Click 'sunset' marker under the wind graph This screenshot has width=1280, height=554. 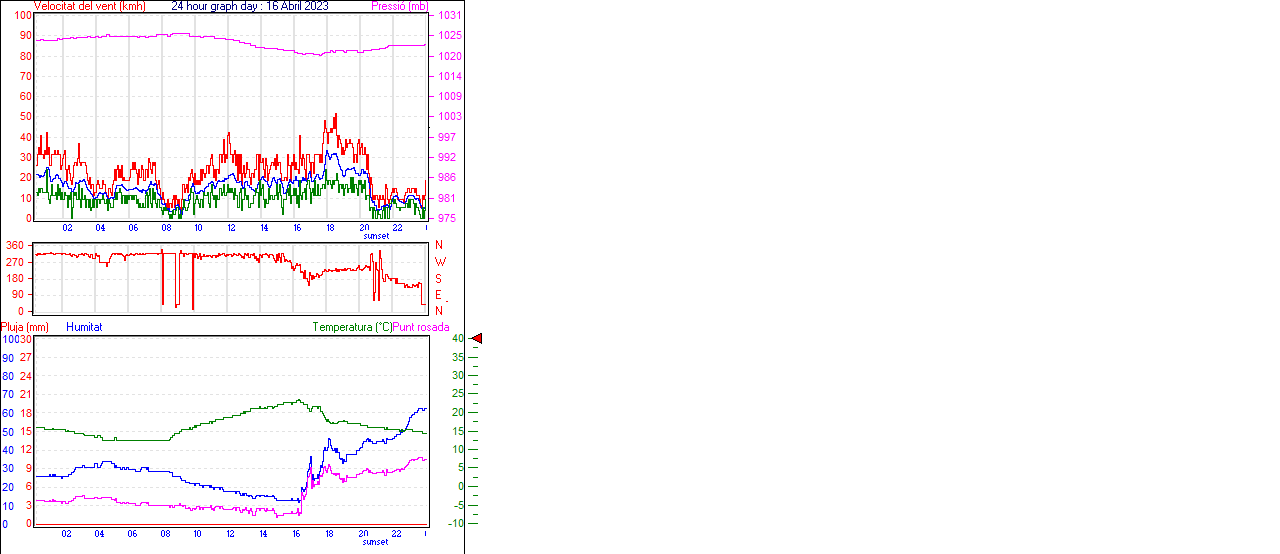click(376, 236)
